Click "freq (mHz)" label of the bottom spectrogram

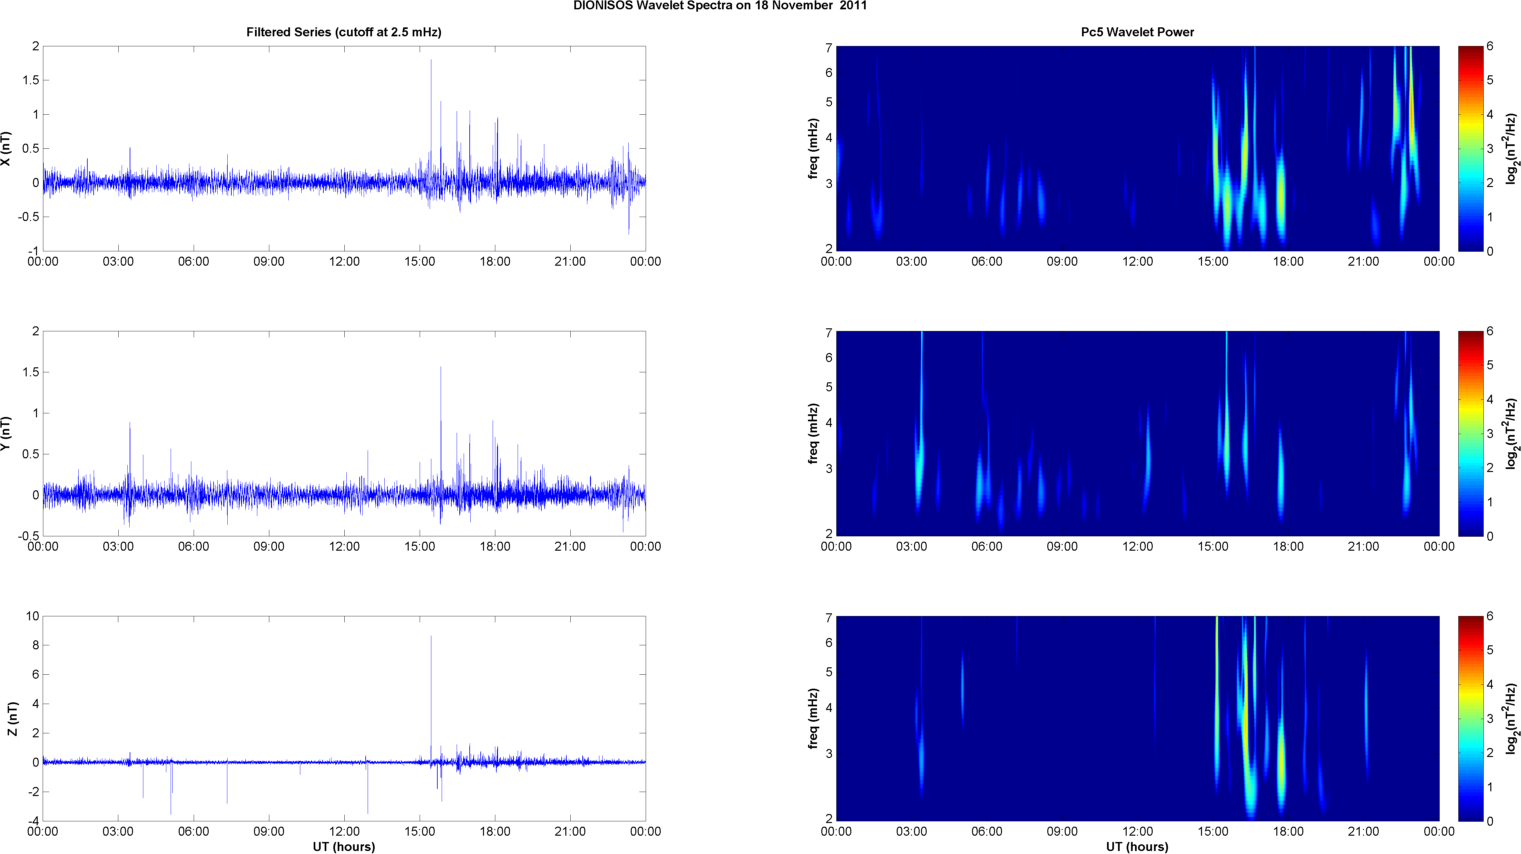tap(814, 718)
